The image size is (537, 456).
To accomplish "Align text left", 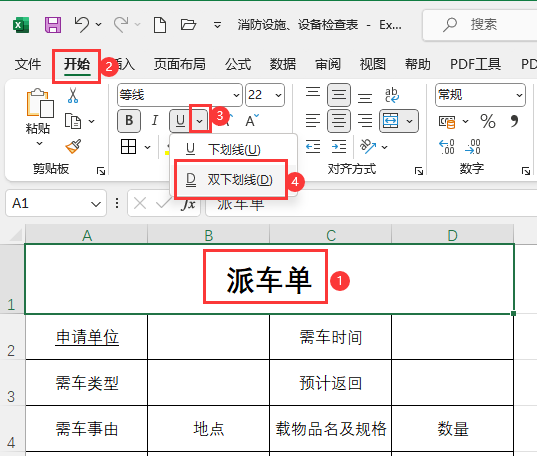I will (313, 121).
